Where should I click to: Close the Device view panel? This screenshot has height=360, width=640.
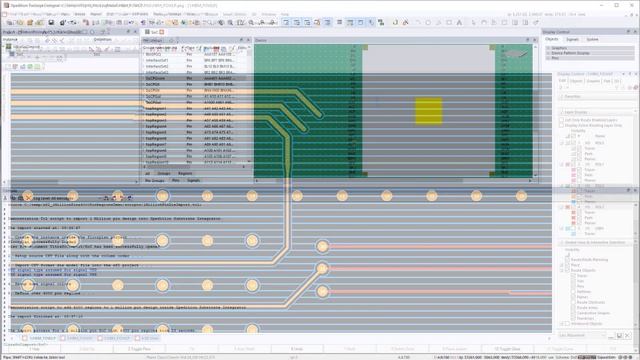(x=535, y=40)
